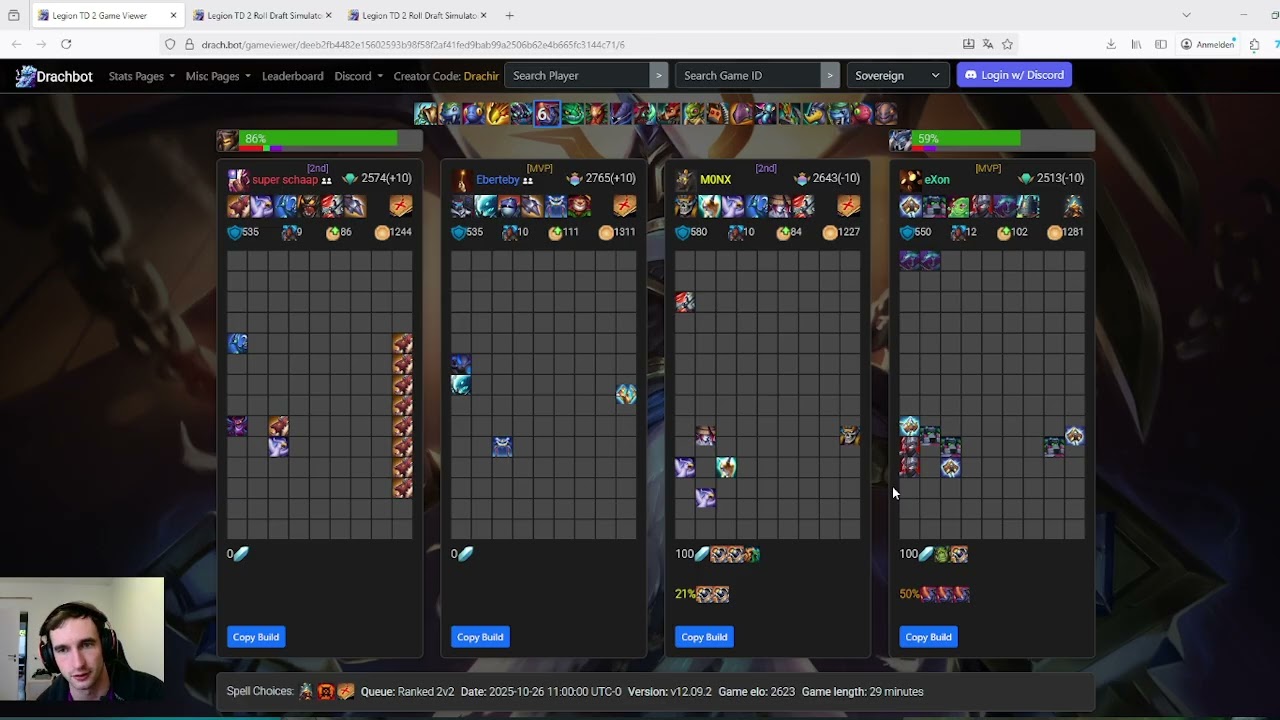Open the Stats Pages dropdown
The width and height of the screenshot is (1280, 720).
pos(141,76)
